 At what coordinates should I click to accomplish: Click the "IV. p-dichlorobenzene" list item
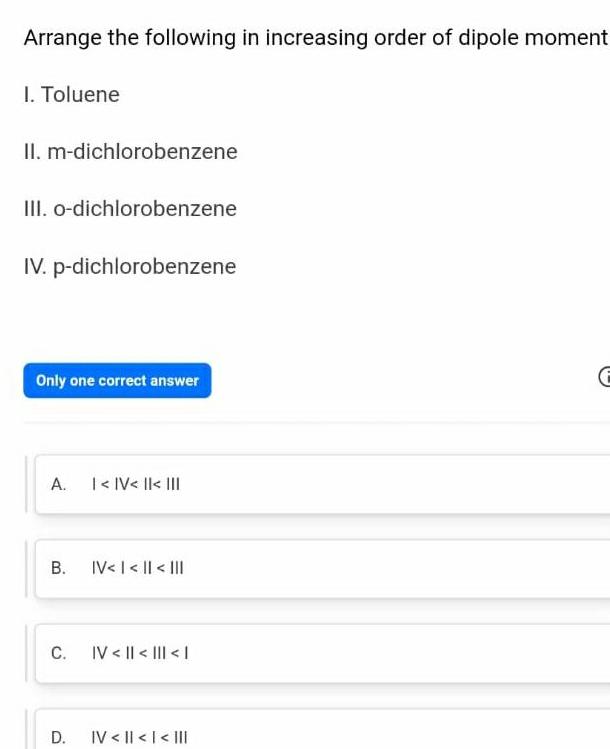coord(130,267)
